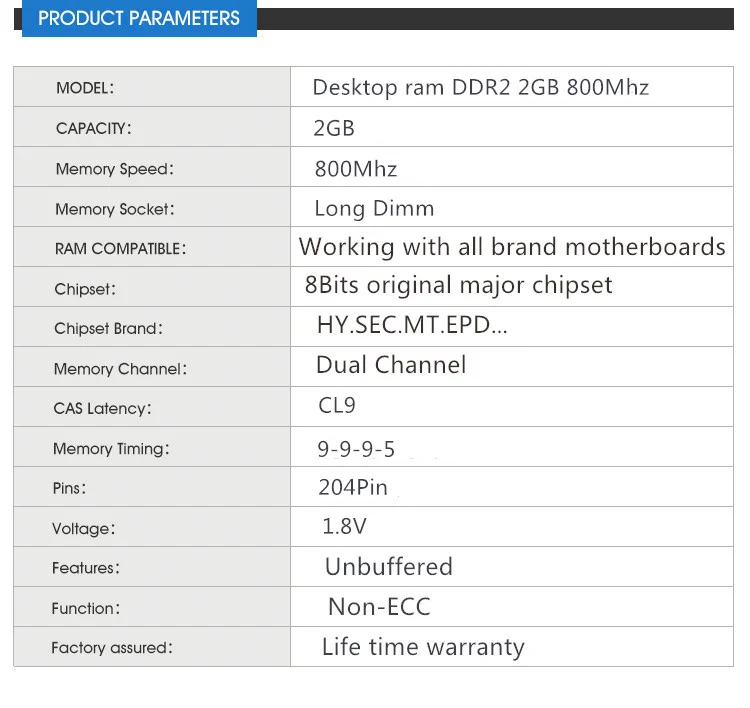Click Working with all brand motherboards text
This screenshot has height=708, width=750.
click(512, 247)
